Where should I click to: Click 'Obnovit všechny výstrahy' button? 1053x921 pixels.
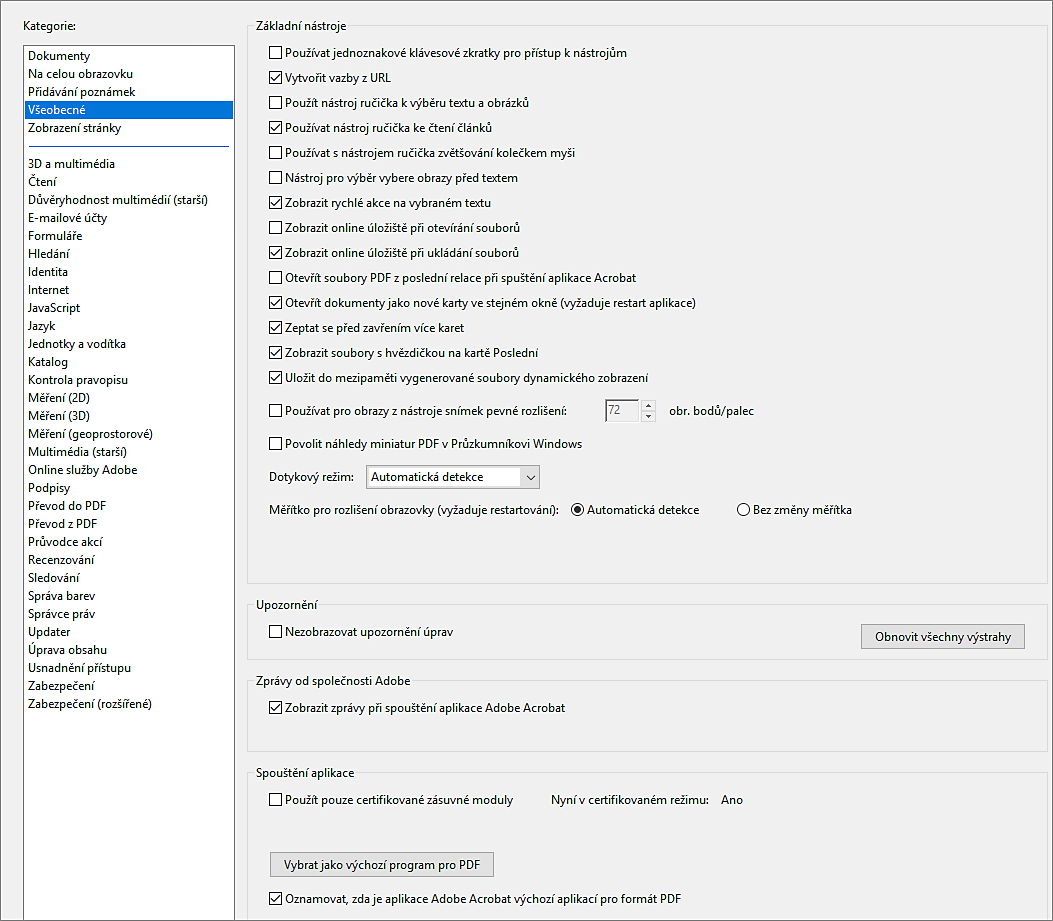point(943,637)
